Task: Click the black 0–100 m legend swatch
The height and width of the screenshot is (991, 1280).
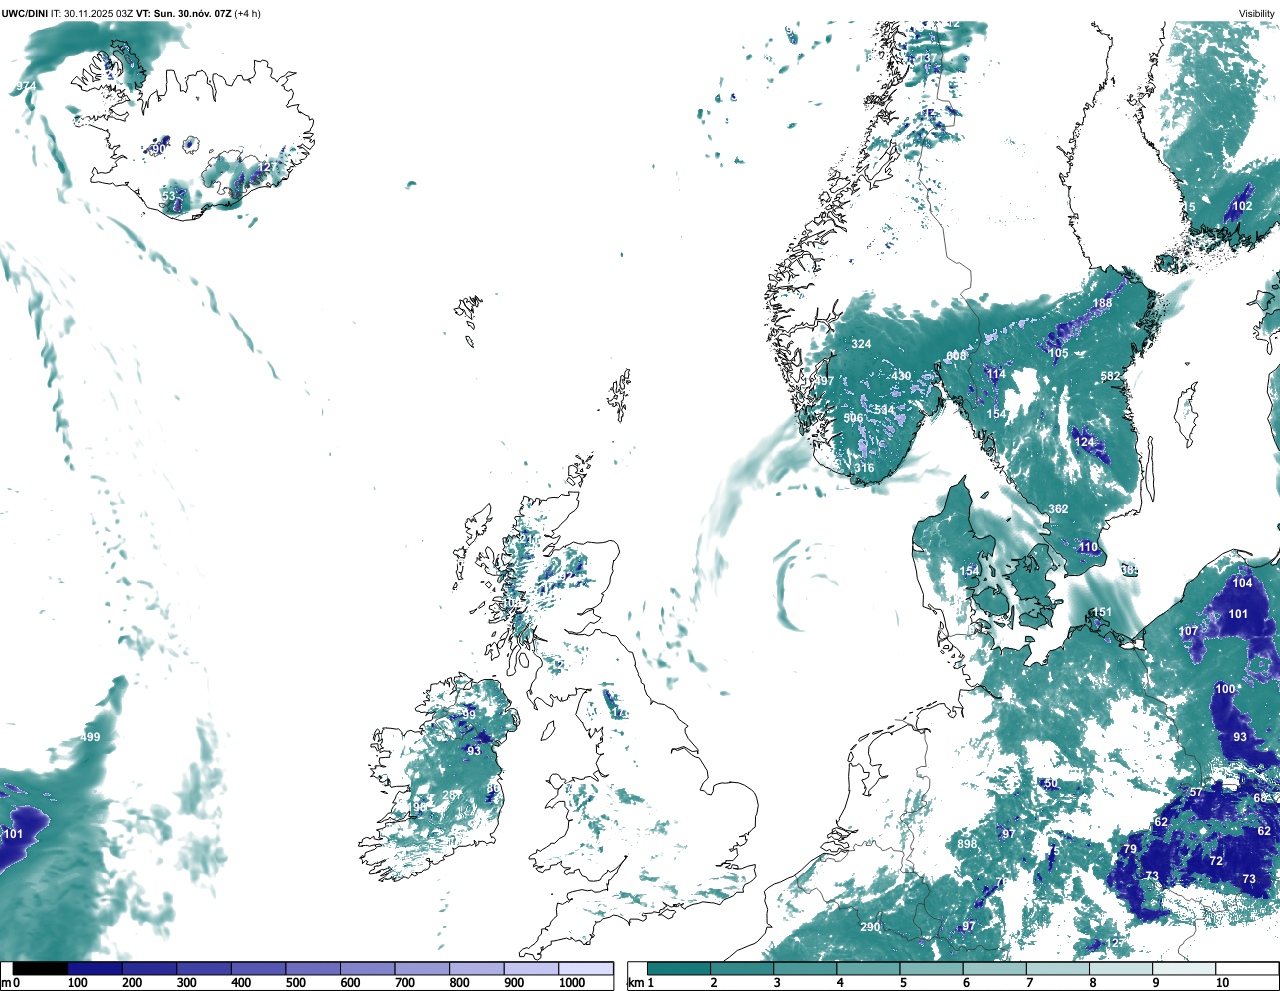Action: tap(40, 968)
